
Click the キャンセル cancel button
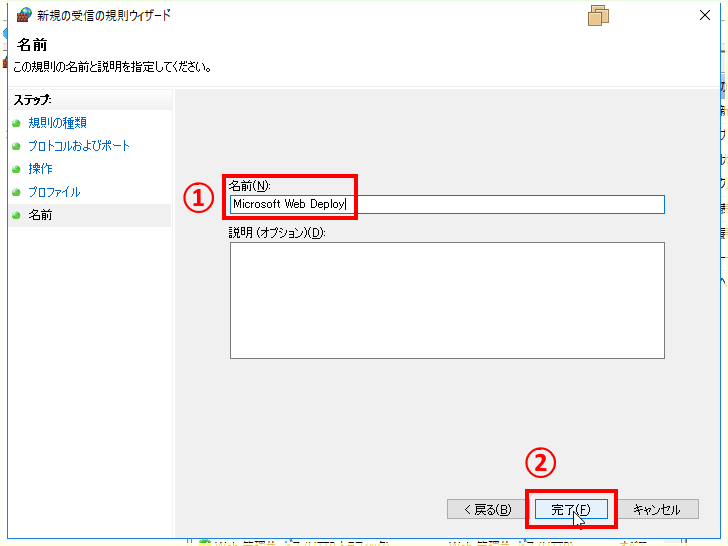pos(657,509)
